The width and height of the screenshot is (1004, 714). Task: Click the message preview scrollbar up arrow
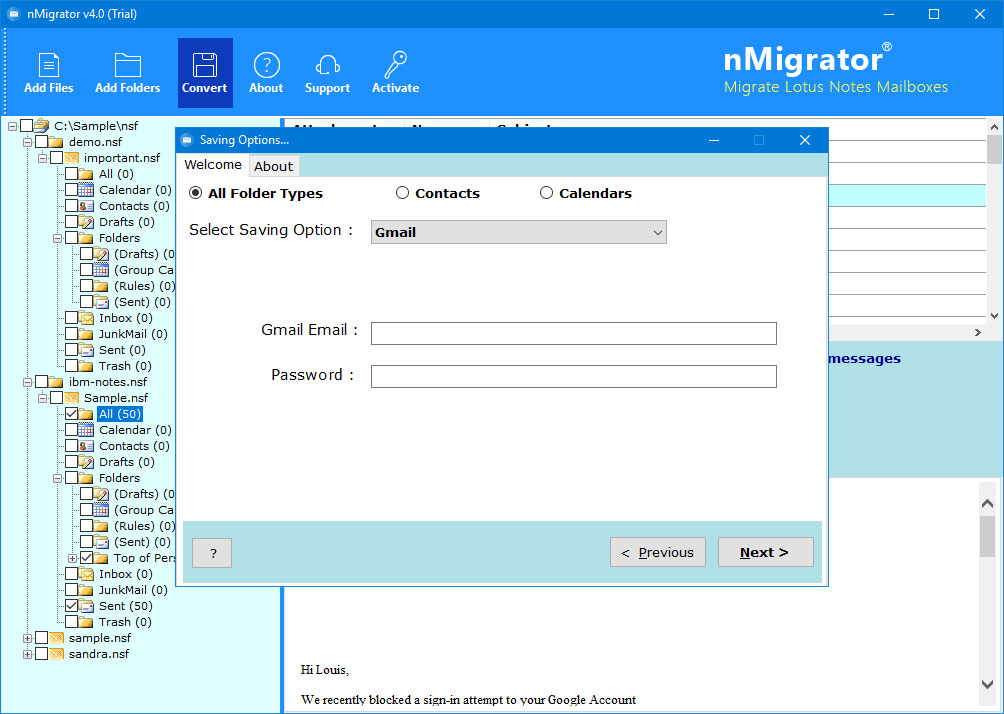click(x=987, y=504)
